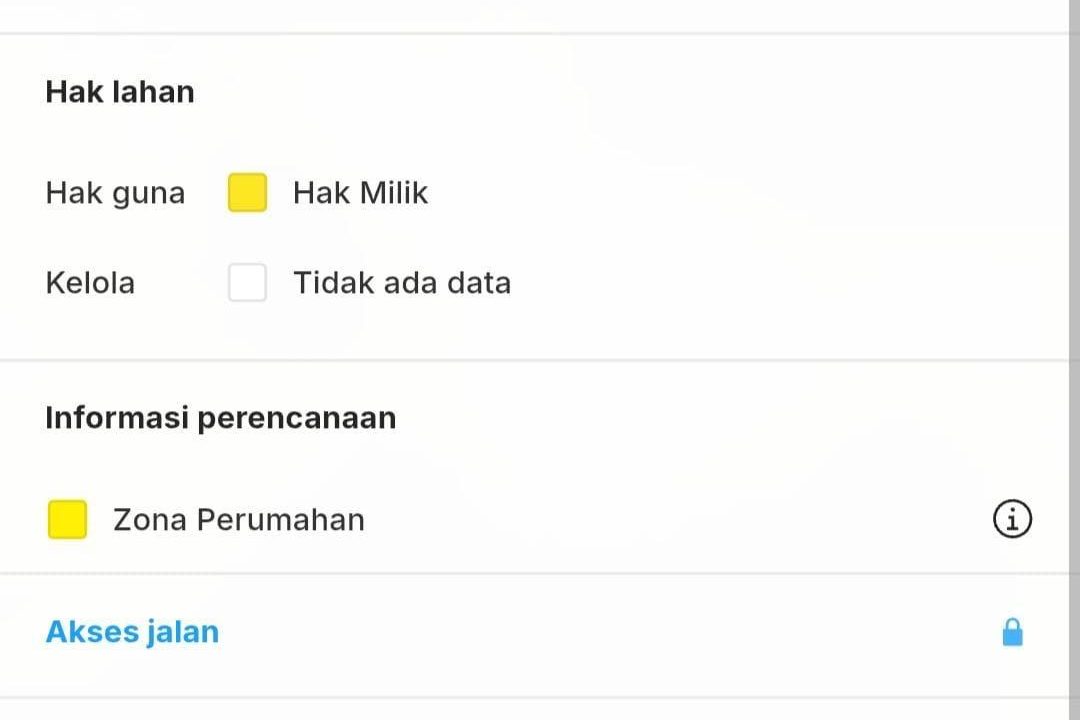
Task: Click the Zona Perumahan text
Action: pos(239,520)
